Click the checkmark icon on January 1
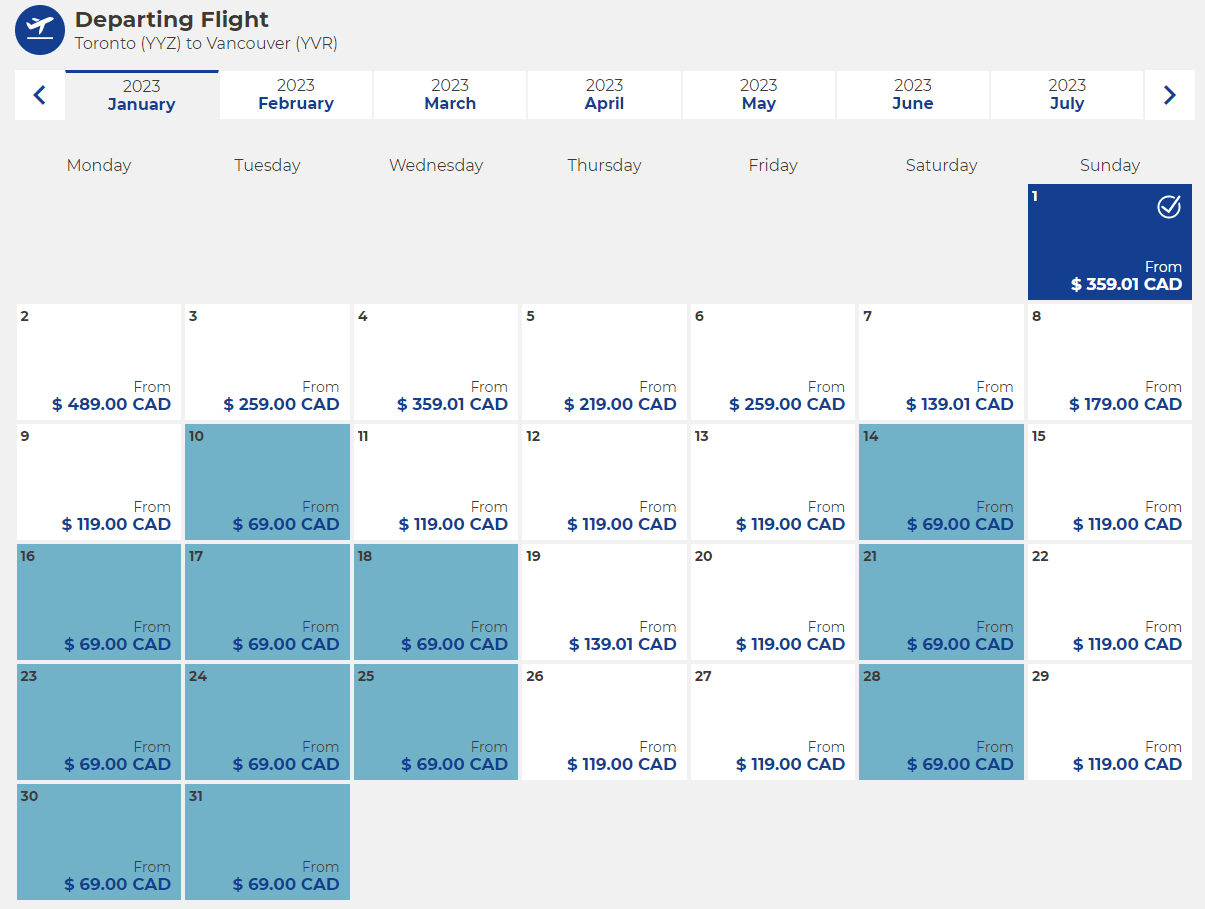Viewport: 1205px width, 909px height. pos(1169,207)
